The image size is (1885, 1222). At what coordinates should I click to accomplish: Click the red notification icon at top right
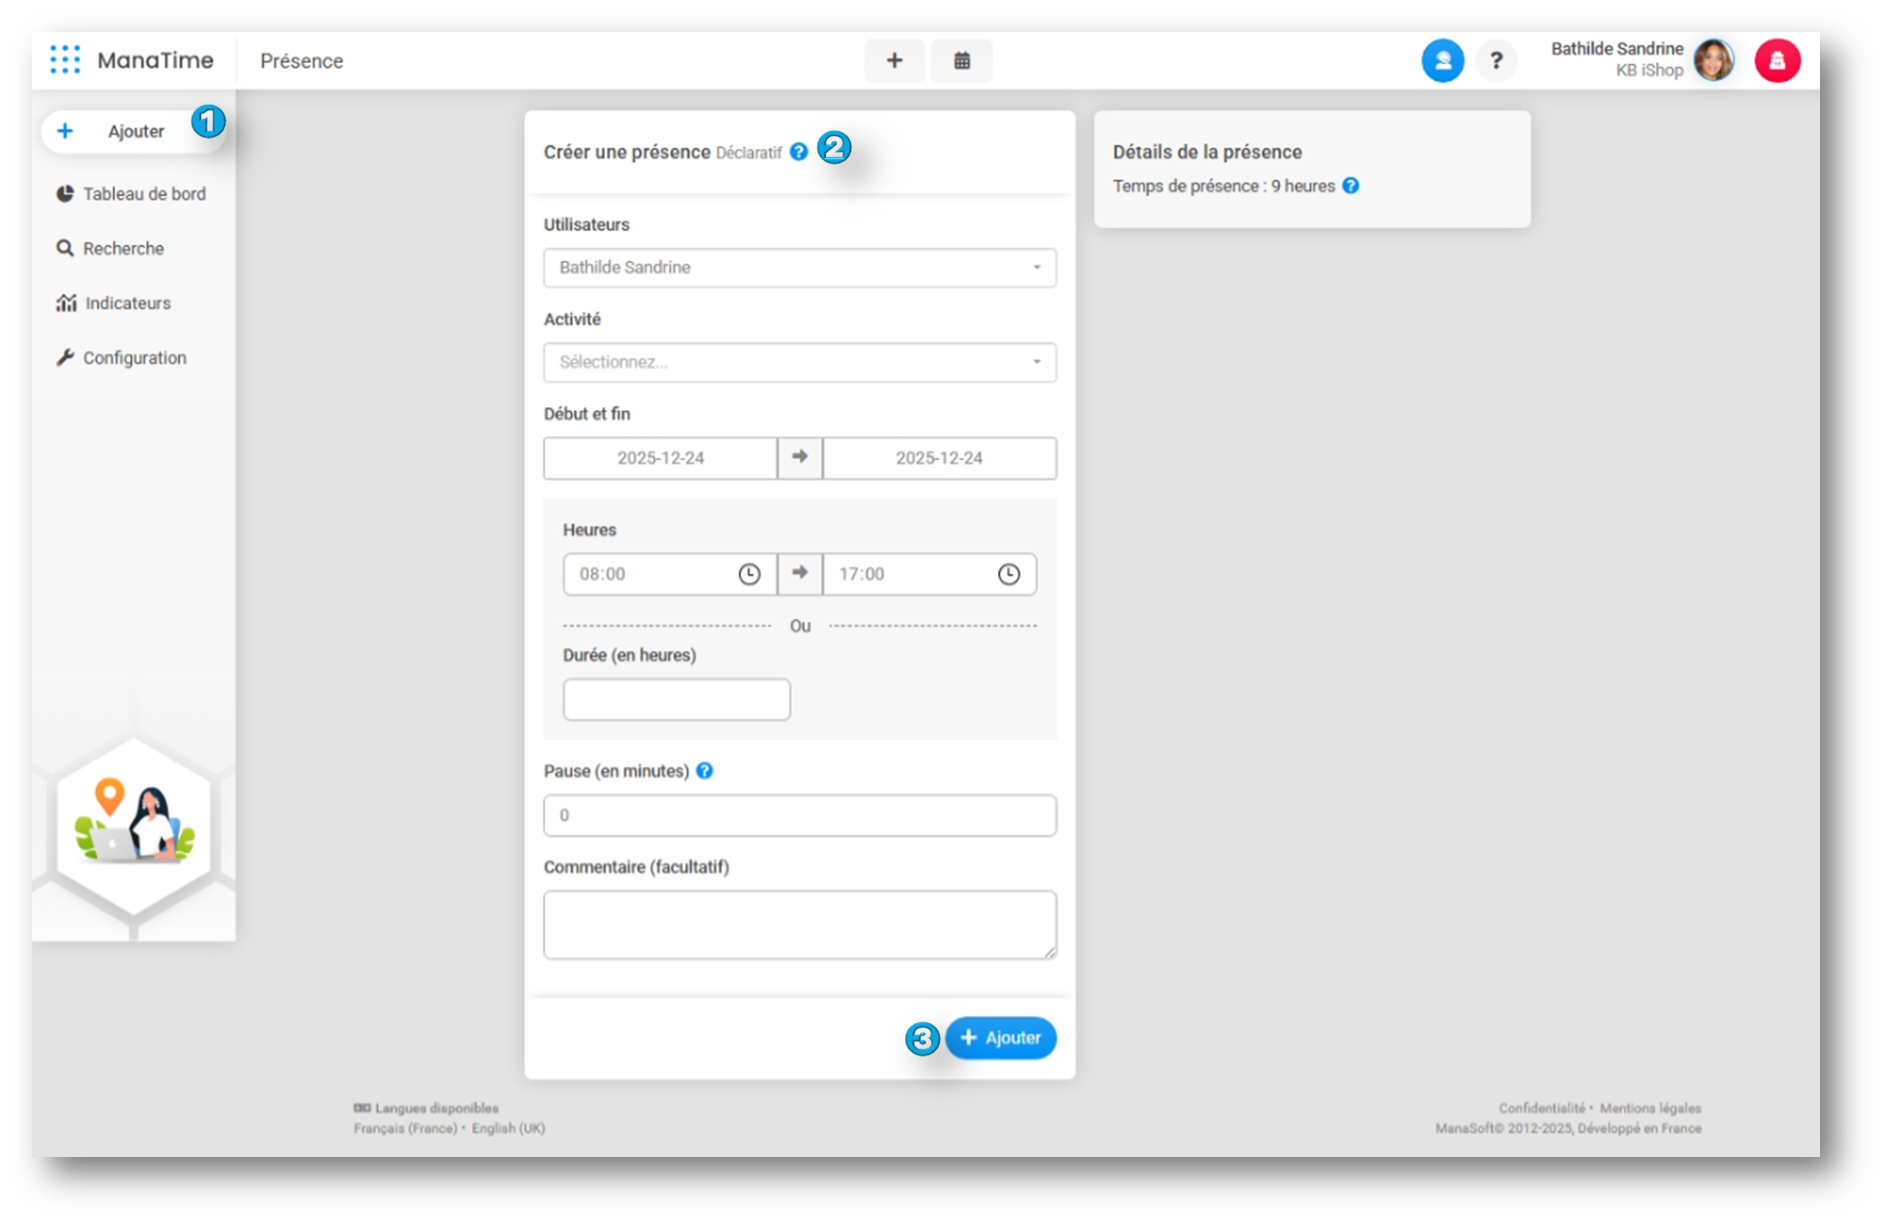1777,61
